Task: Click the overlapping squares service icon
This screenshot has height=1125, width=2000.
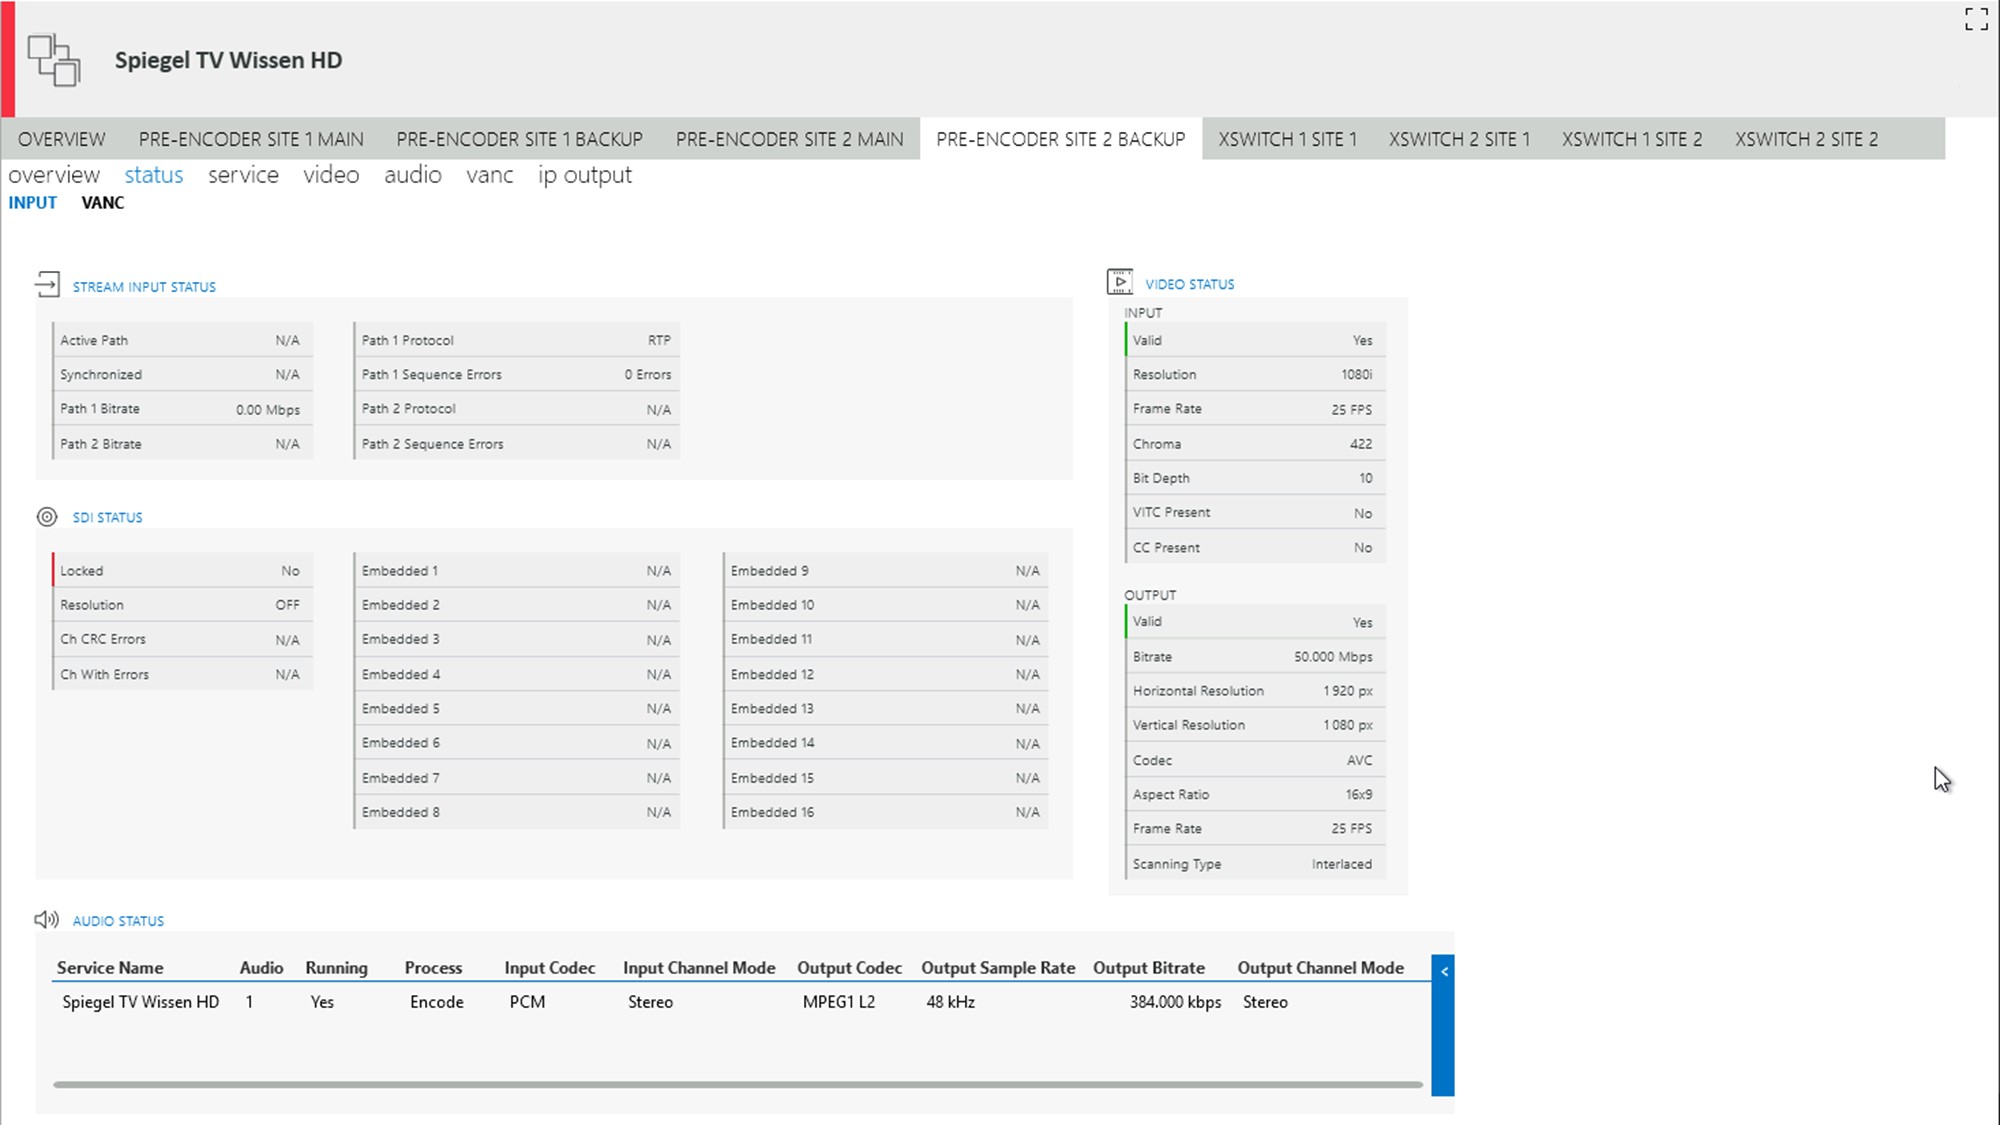Action: coord(53,60)
